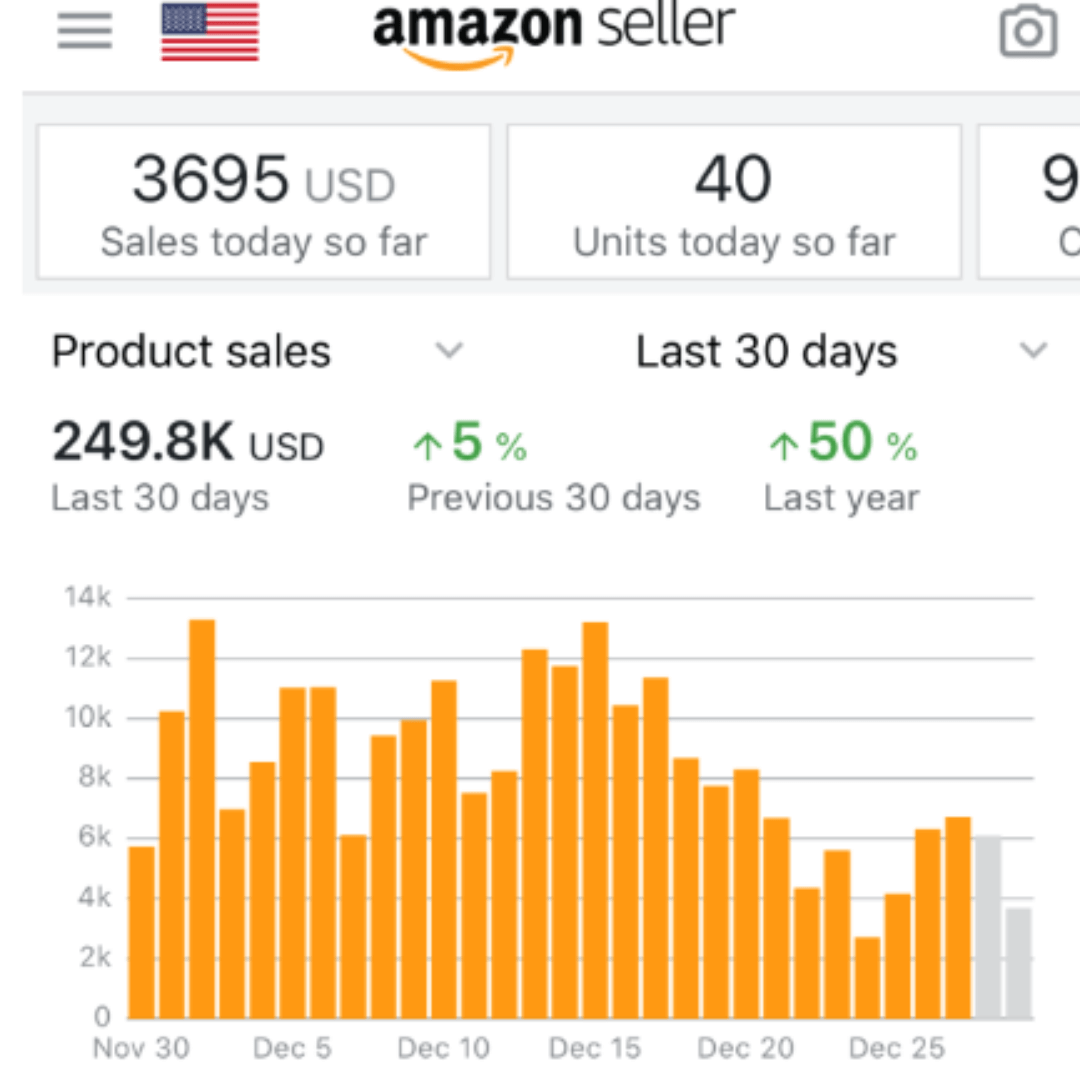
Task: Open the camera scanner icon
Action: point(1028,32)
